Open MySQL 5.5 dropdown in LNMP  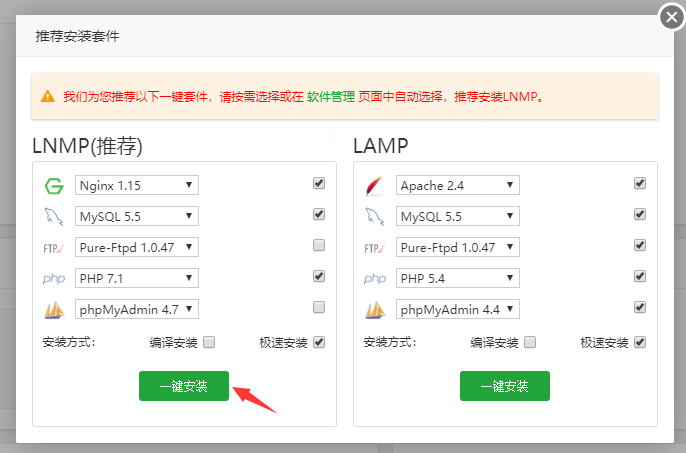tap(137, 216)
